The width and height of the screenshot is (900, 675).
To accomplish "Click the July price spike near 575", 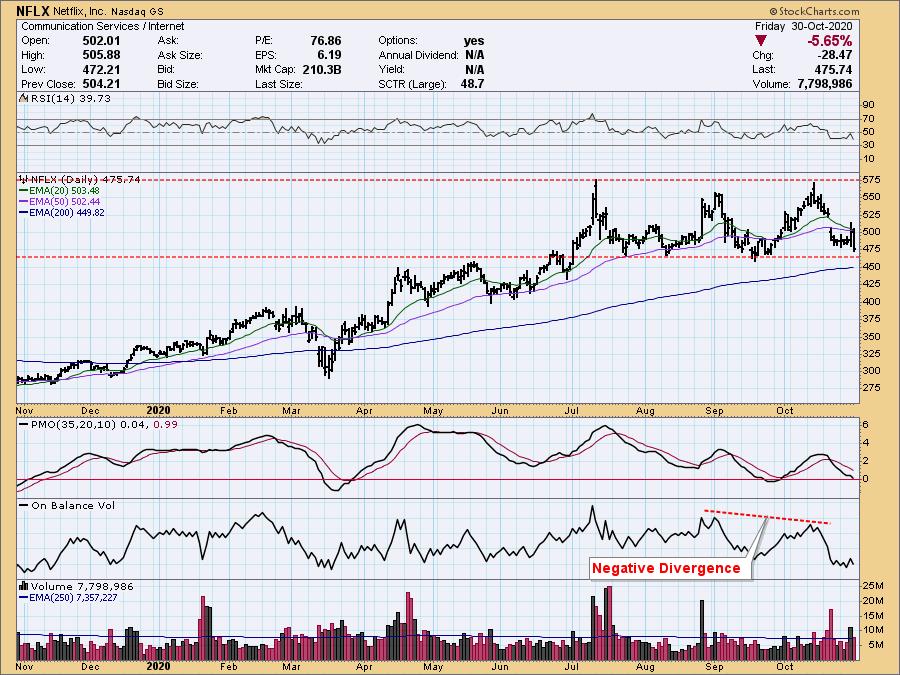I will coord(596,183).
